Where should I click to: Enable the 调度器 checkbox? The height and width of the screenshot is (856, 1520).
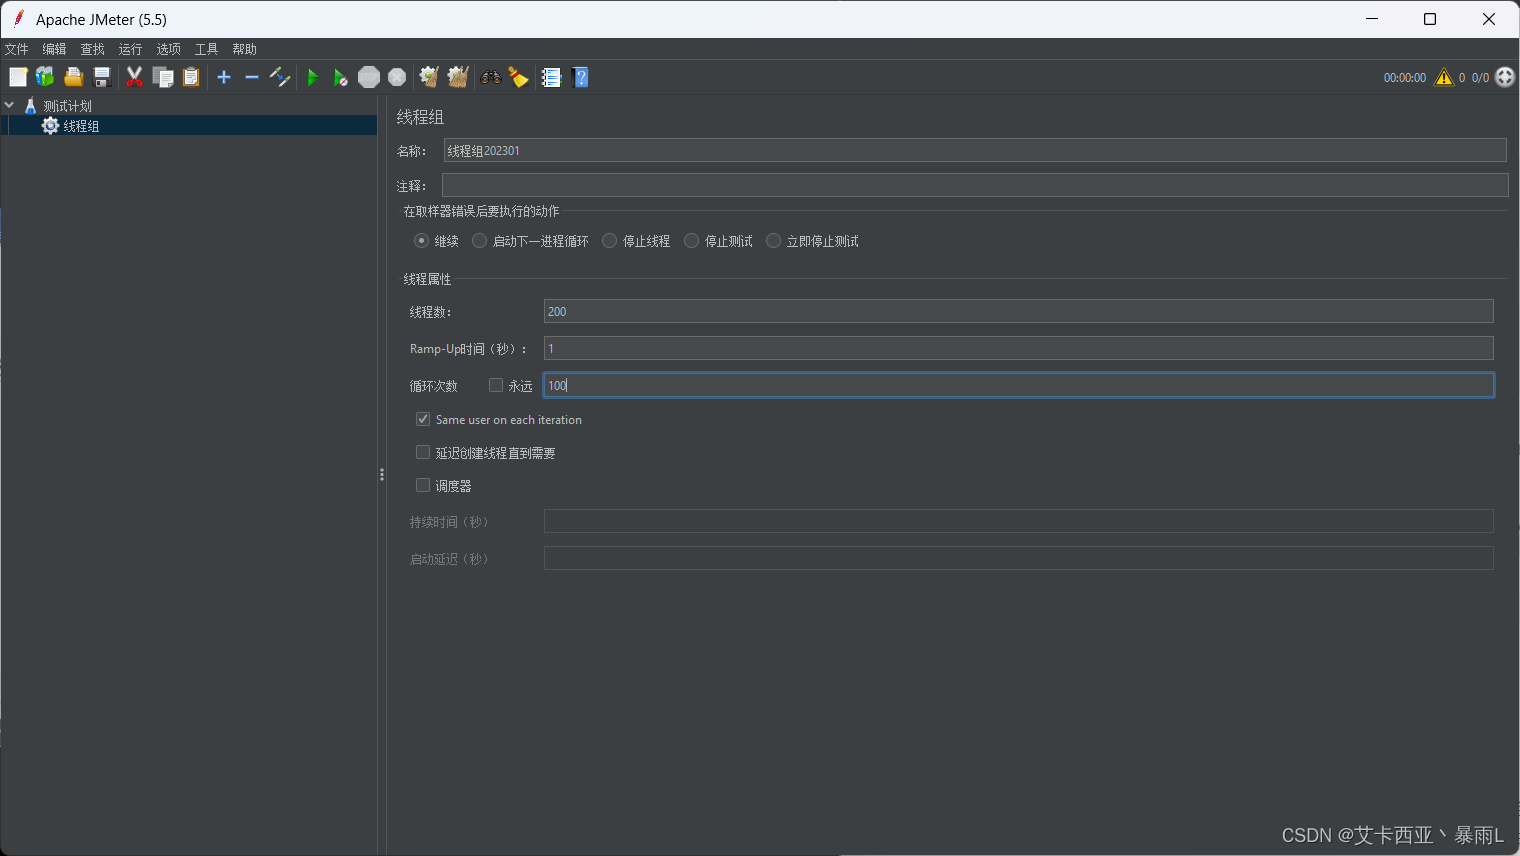(x=423, y=485)
